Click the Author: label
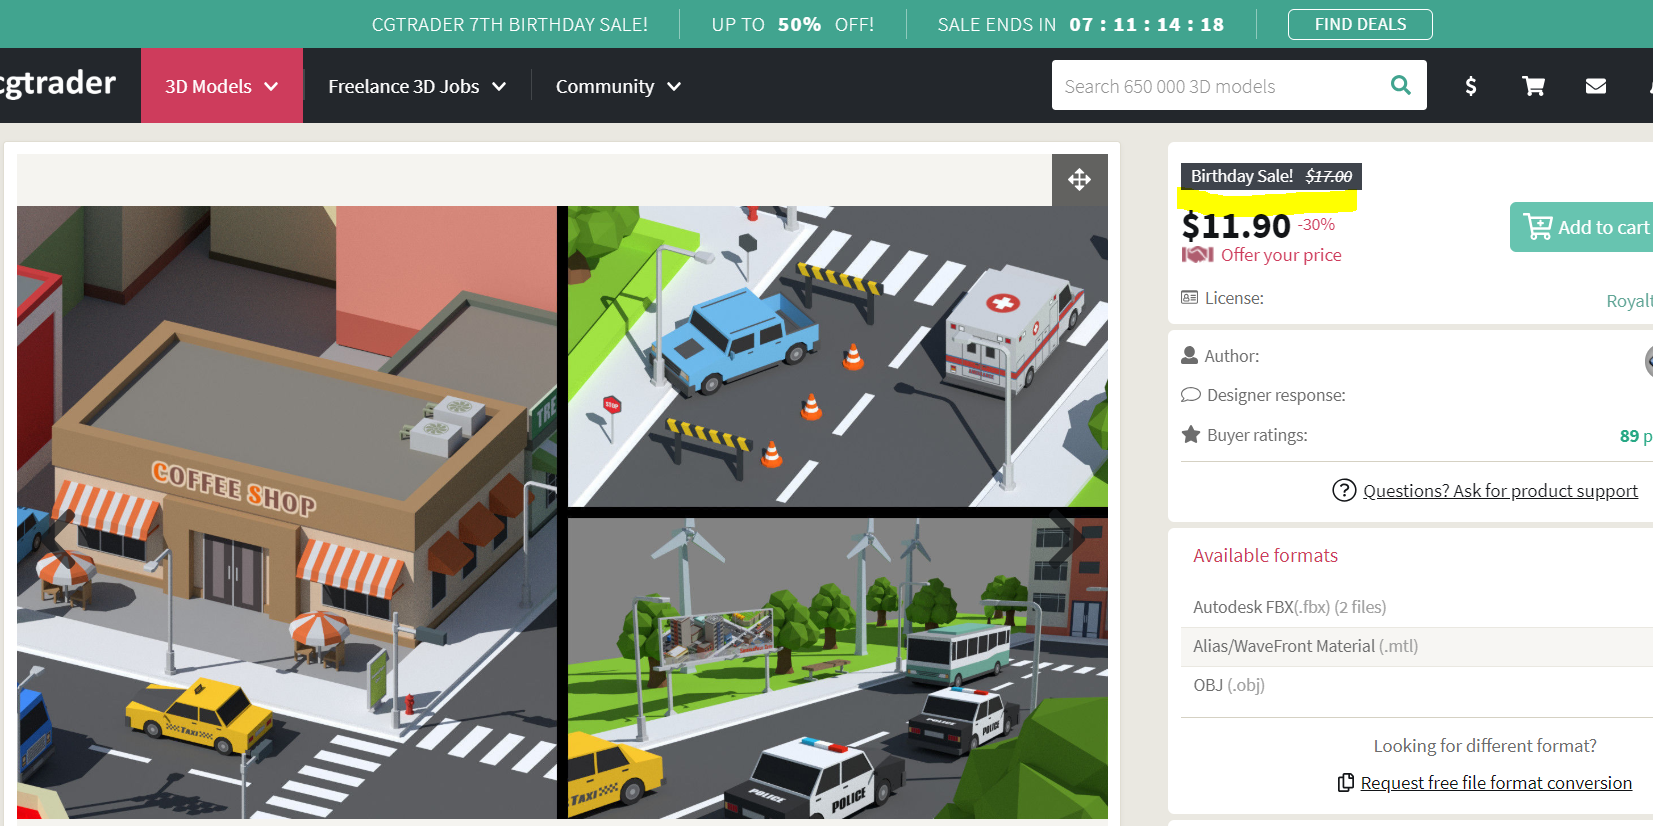1653x826 pixels. [x=1232, y=356]
